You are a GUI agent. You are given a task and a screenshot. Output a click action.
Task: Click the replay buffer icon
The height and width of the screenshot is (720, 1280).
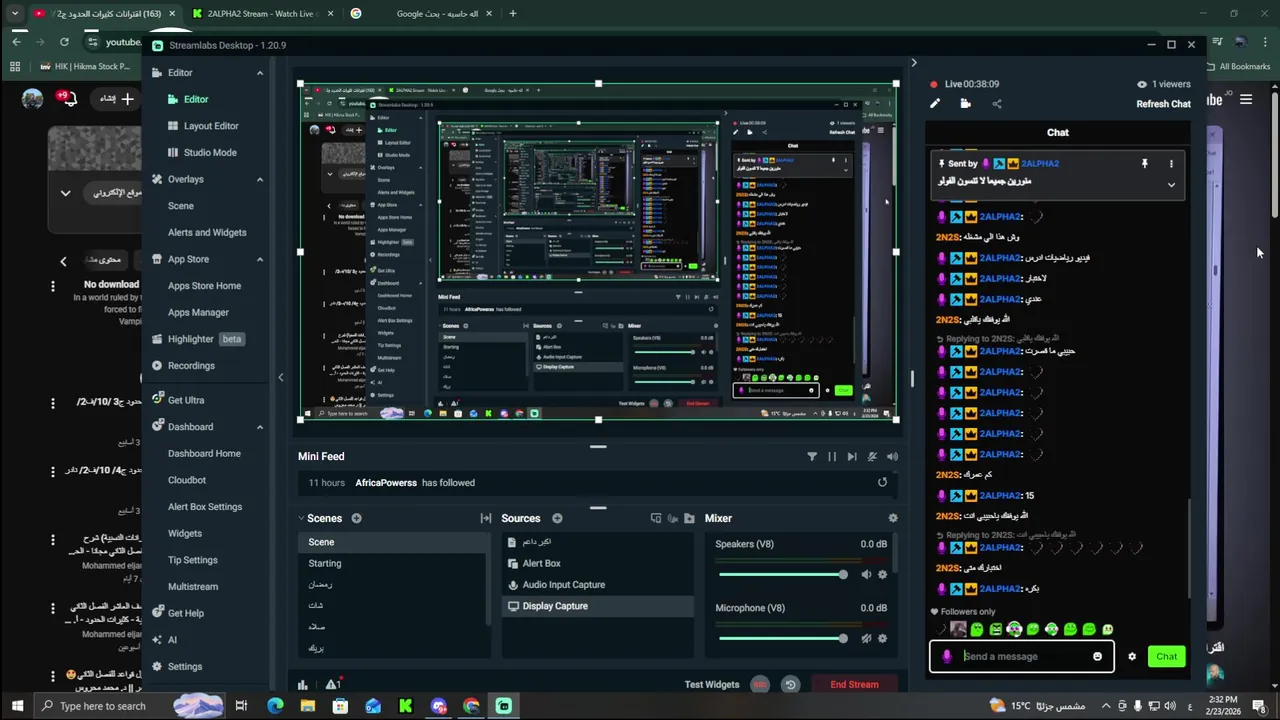point(790,685)
